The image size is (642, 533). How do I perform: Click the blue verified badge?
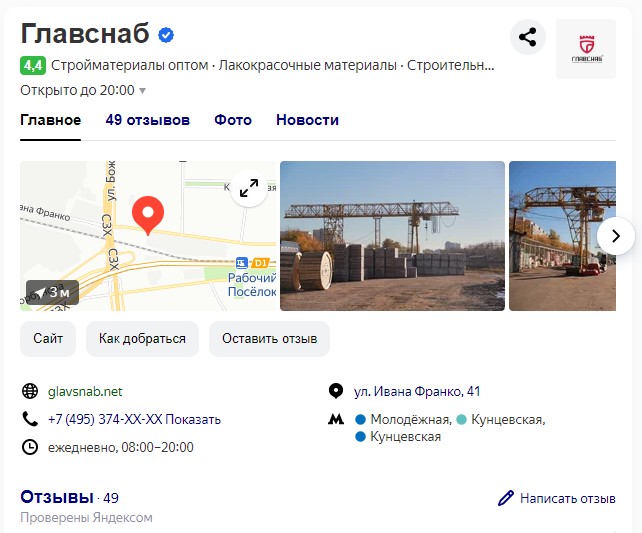click(166, 35)
